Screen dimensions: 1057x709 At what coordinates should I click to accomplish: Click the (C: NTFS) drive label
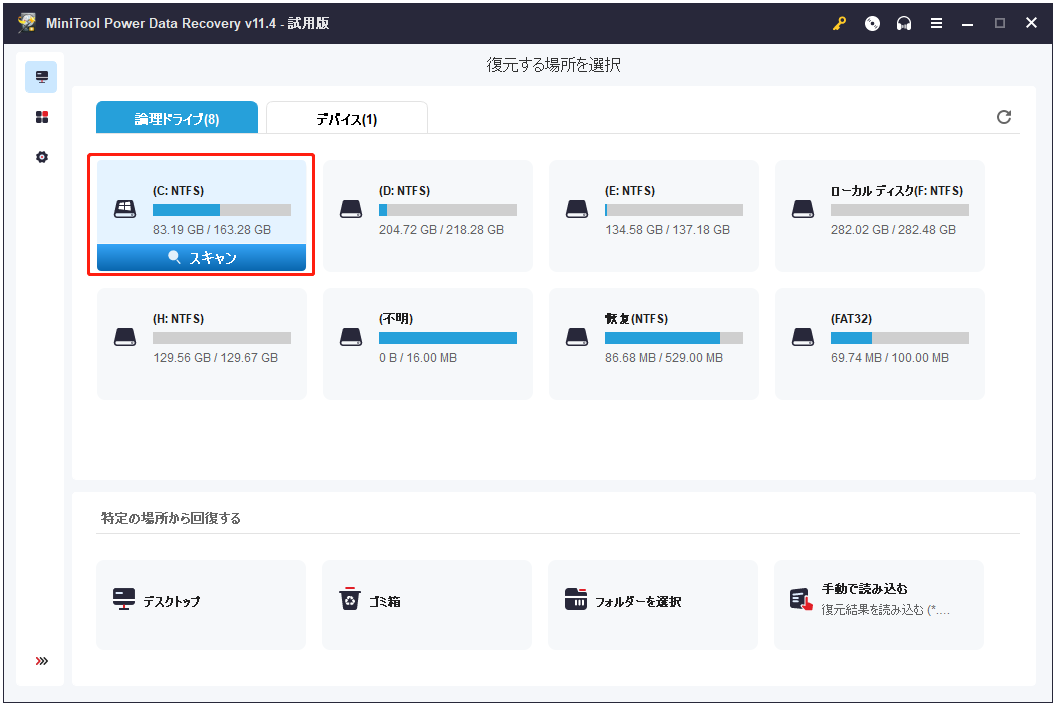(179, 191)
